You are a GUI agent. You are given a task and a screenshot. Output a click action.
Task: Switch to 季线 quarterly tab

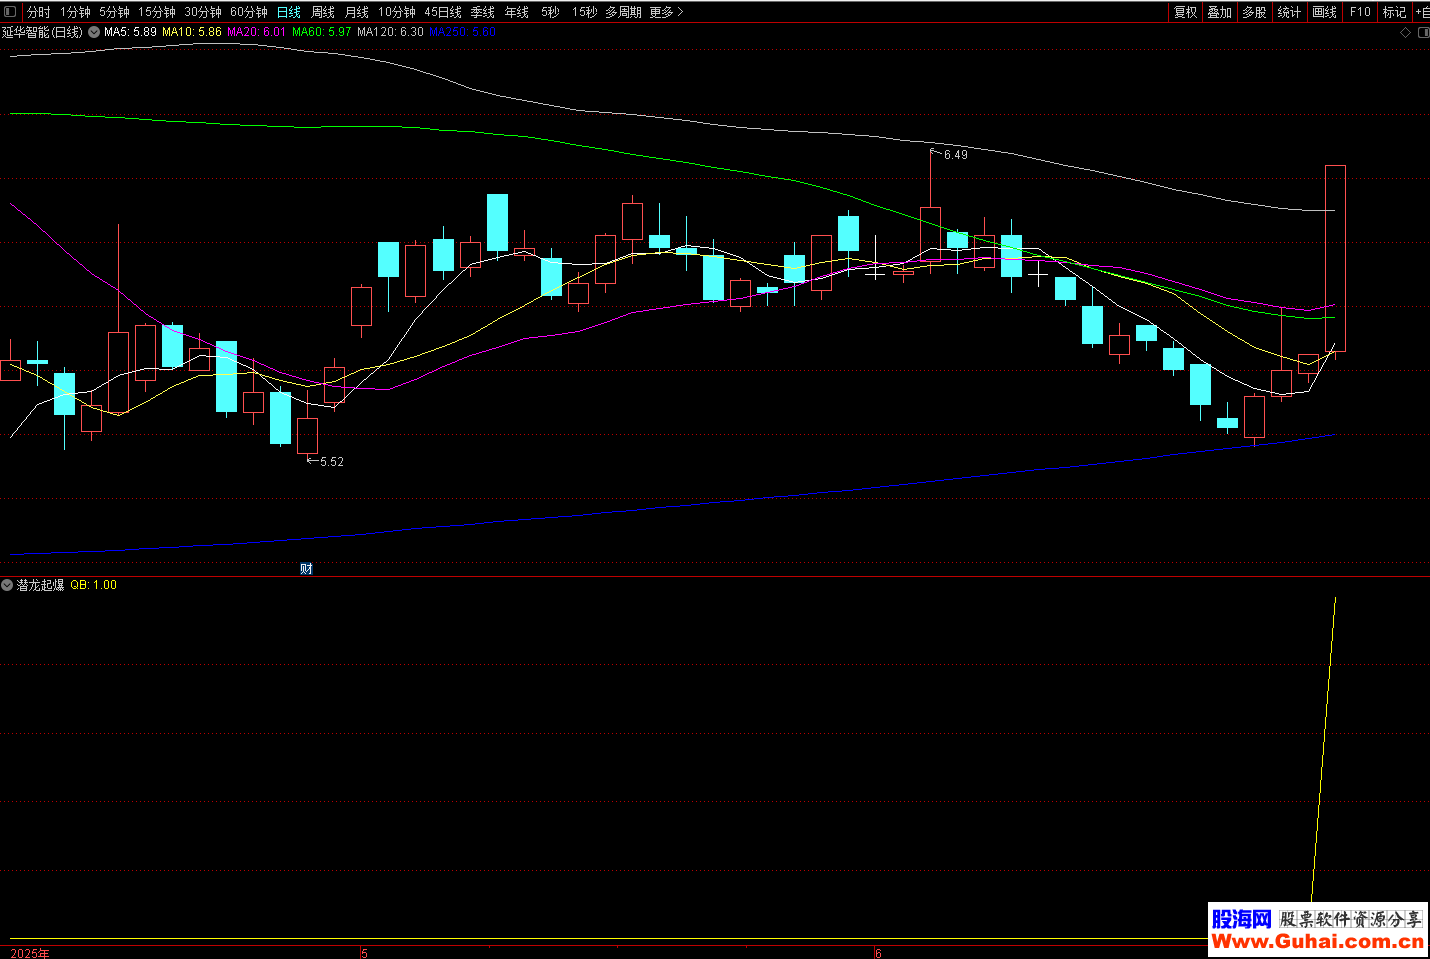pyautogui.click(x=483, y=12)
